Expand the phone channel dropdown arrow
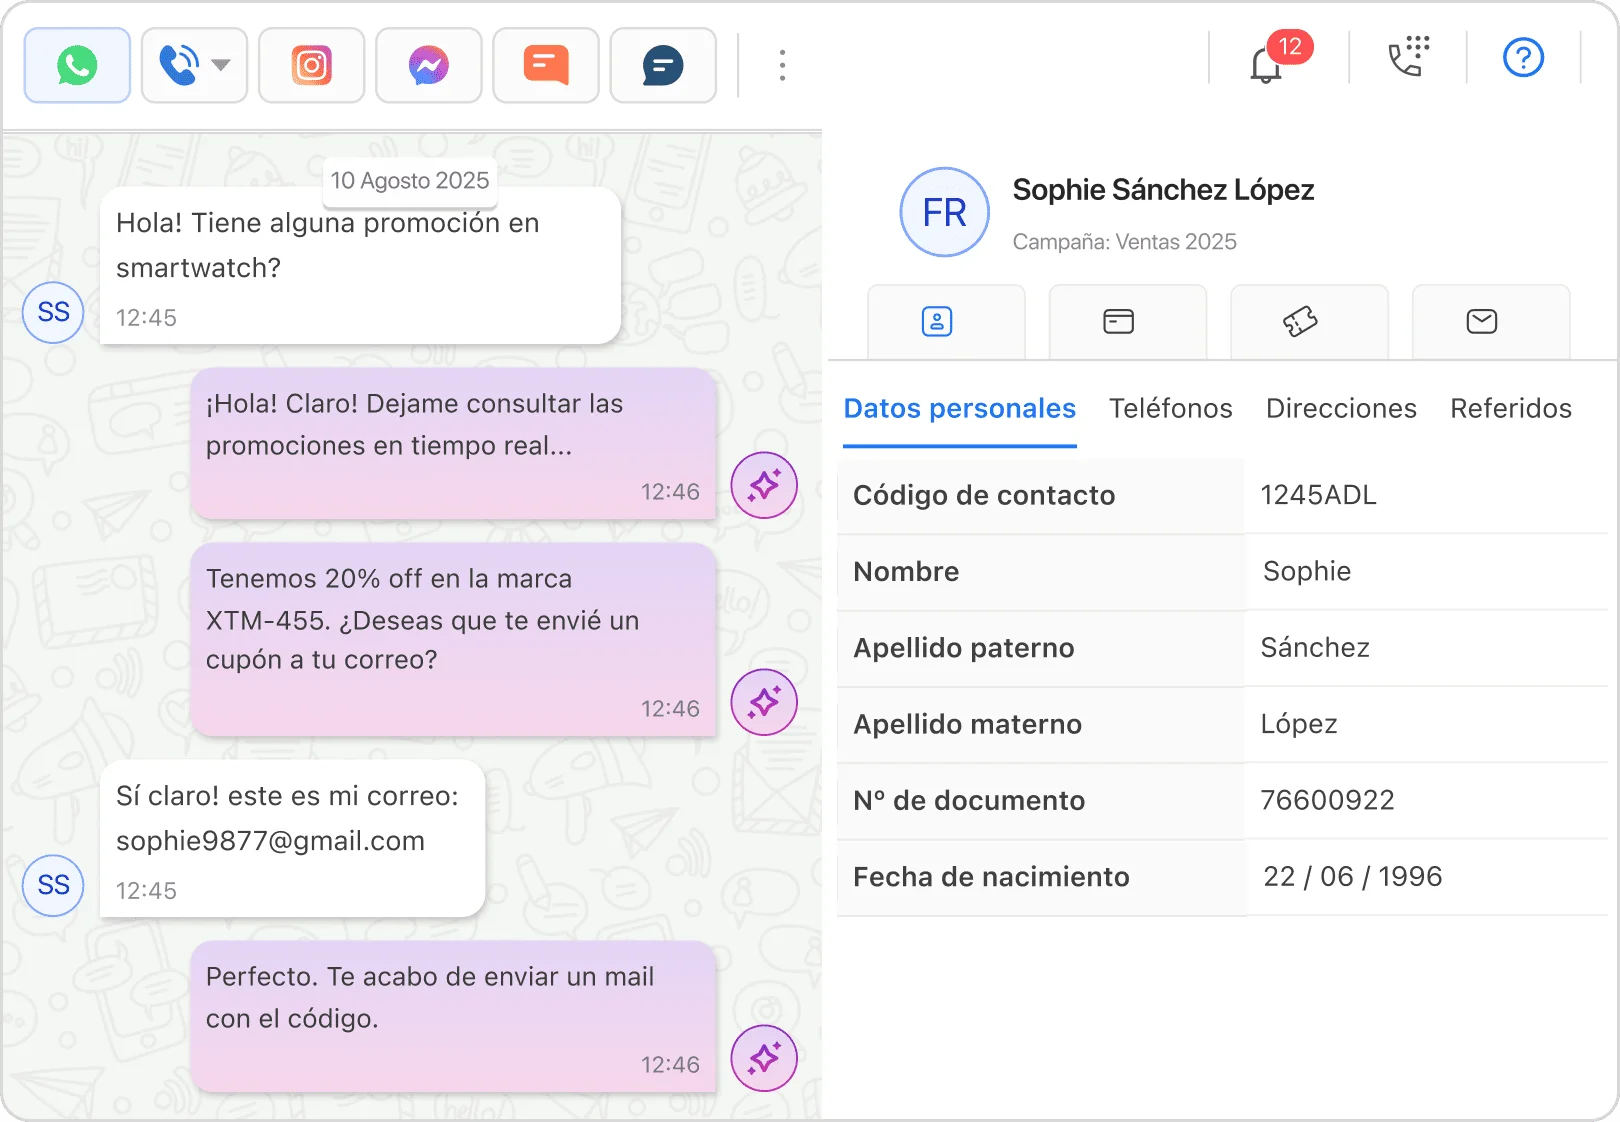 221,65
